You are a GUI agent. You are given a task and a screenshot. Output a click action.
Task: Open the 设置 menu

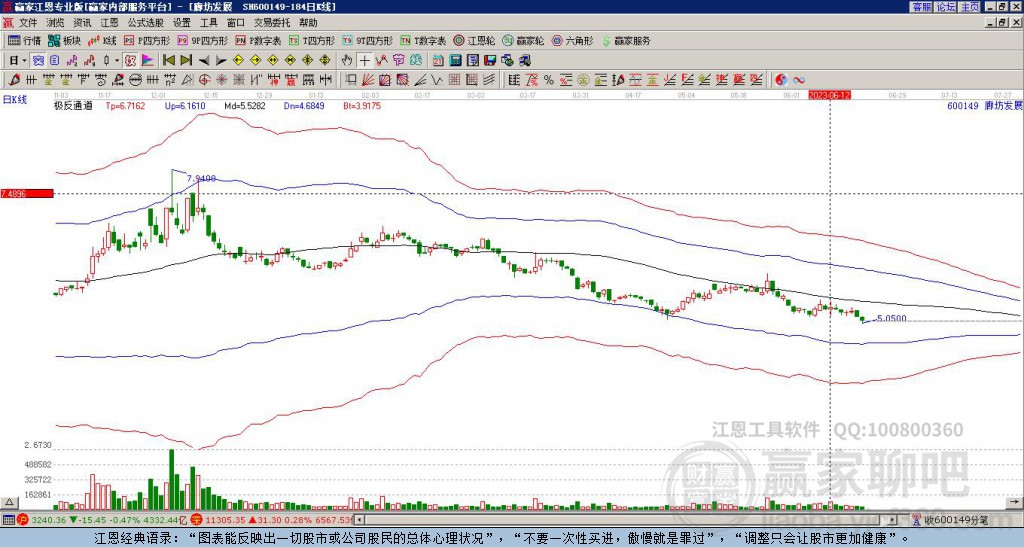tap(182, 23)
